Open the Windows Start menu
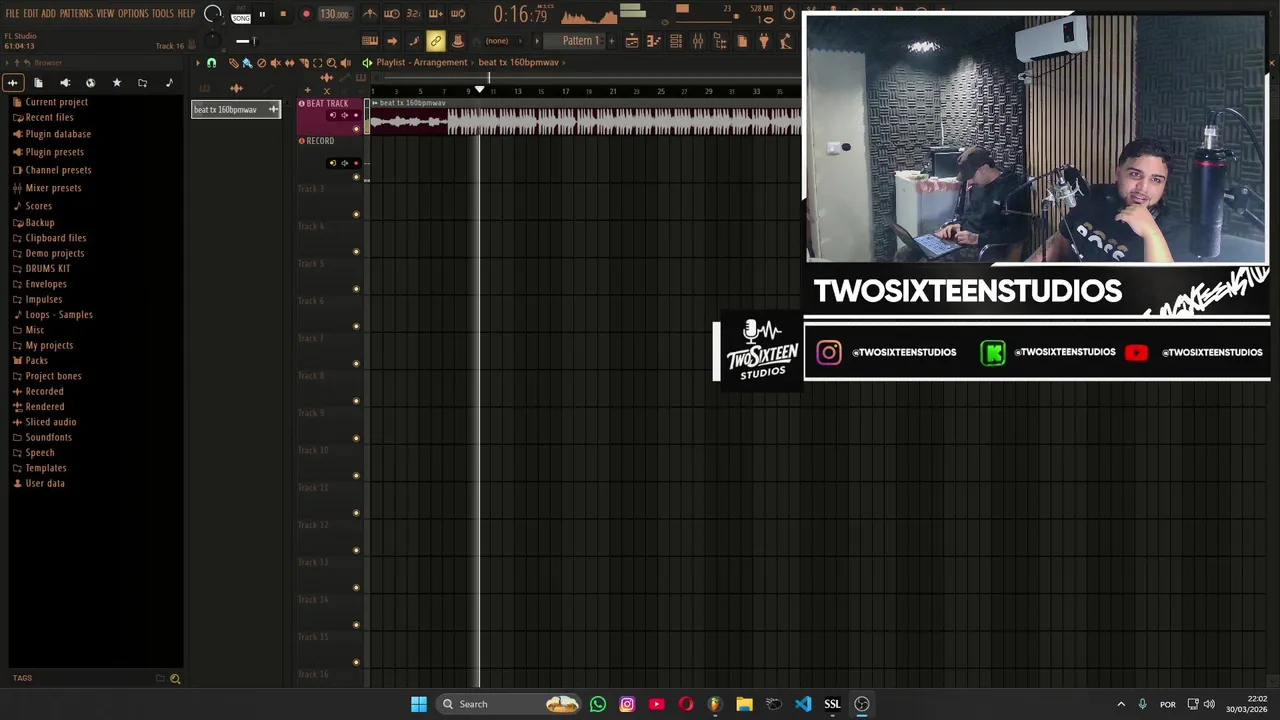The image size is (1280, 720). [x=419, y=704]
